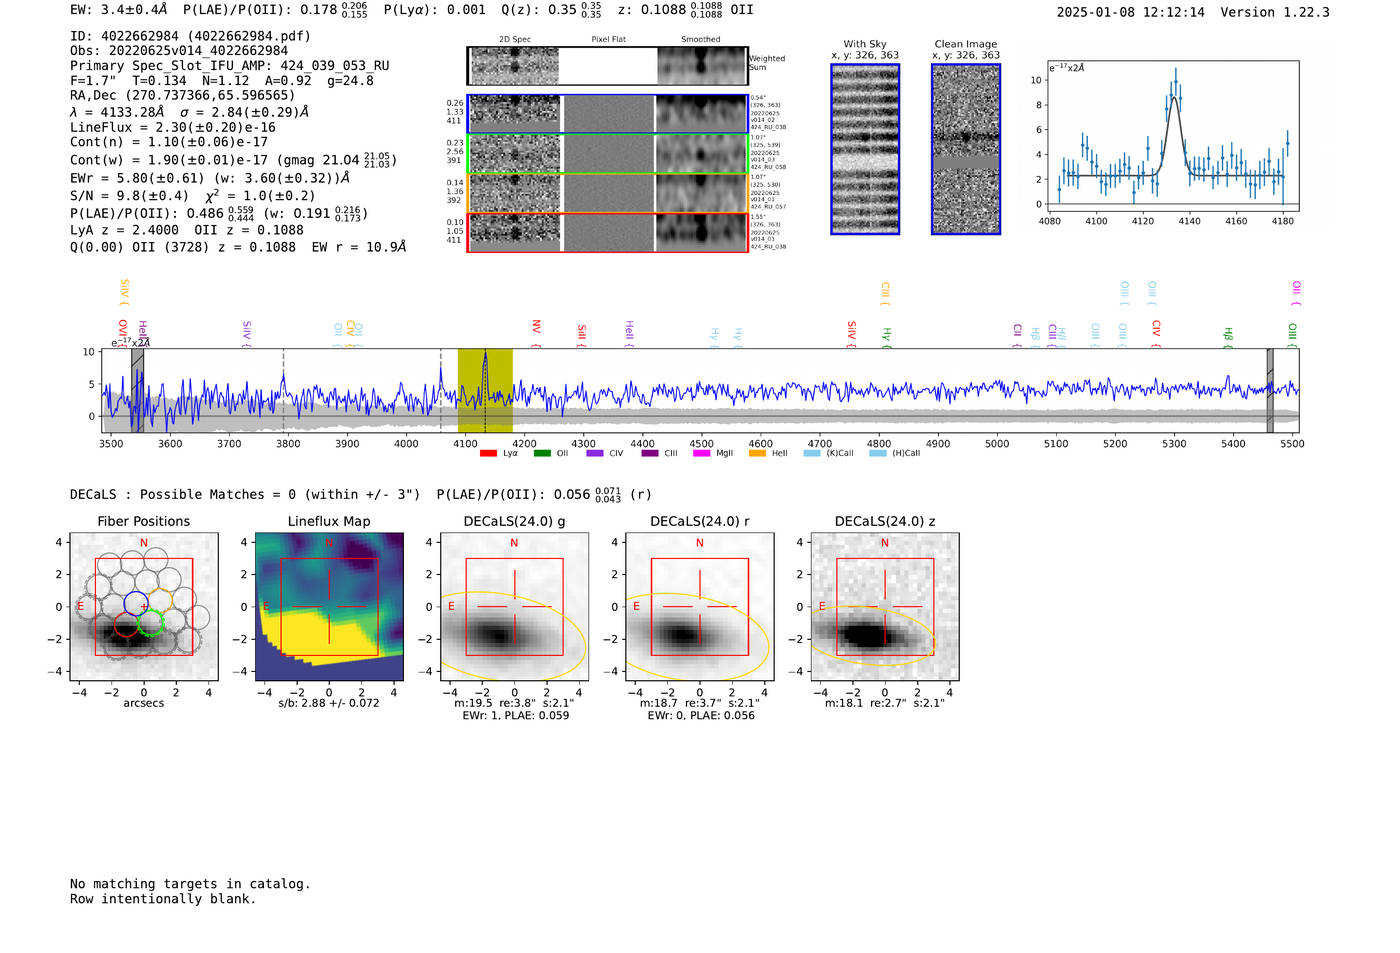Click 'EWr: 1, PLAE: 0.059' caption

click(x=515, y=715)
